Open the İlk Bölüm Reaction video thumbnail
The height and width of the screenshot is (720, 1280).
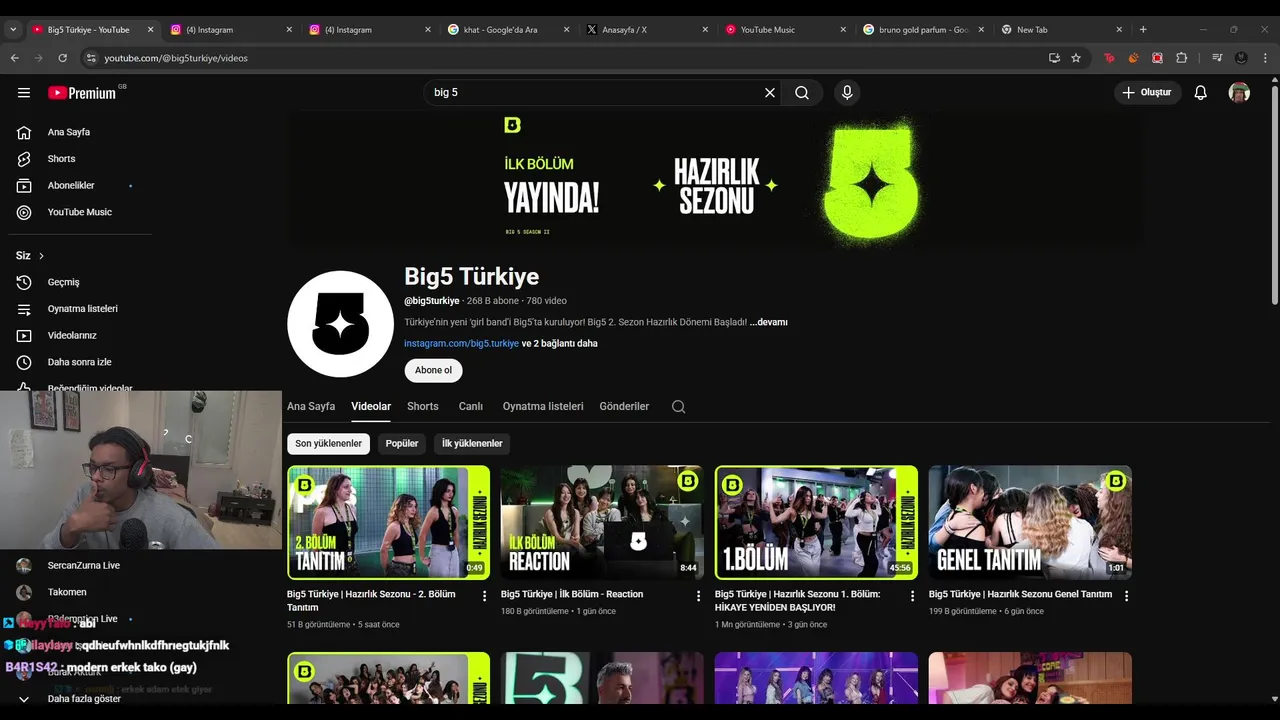602,522
